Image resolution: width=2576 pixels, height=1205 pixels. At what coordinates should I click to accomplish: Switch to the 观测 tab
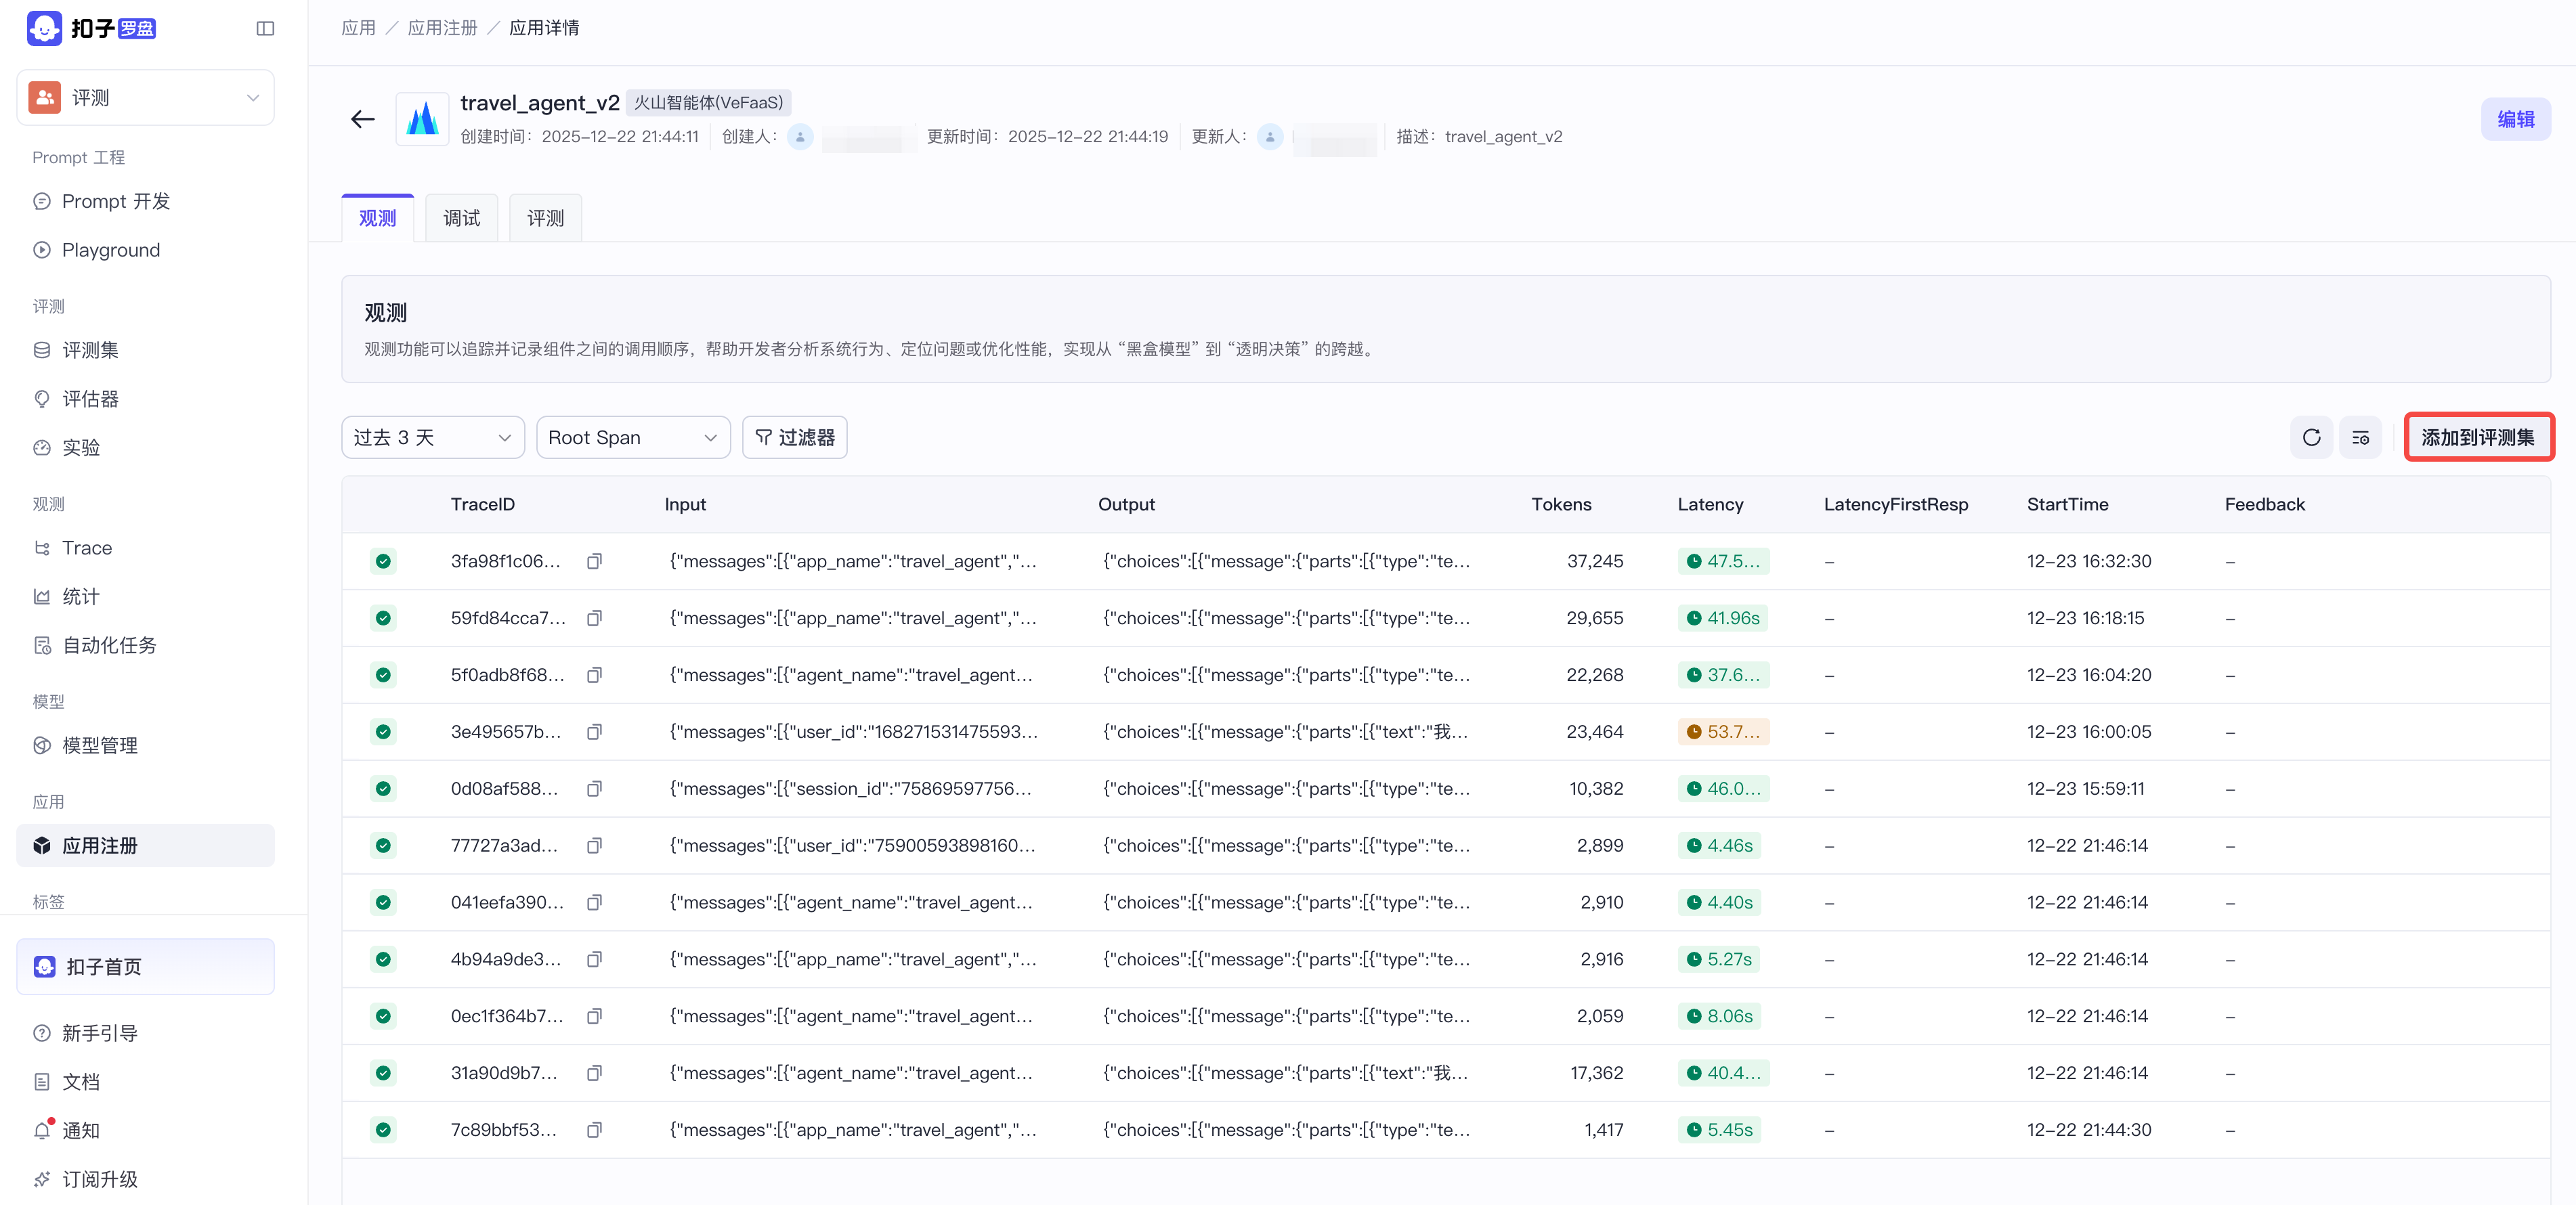(x=377, y=218)
